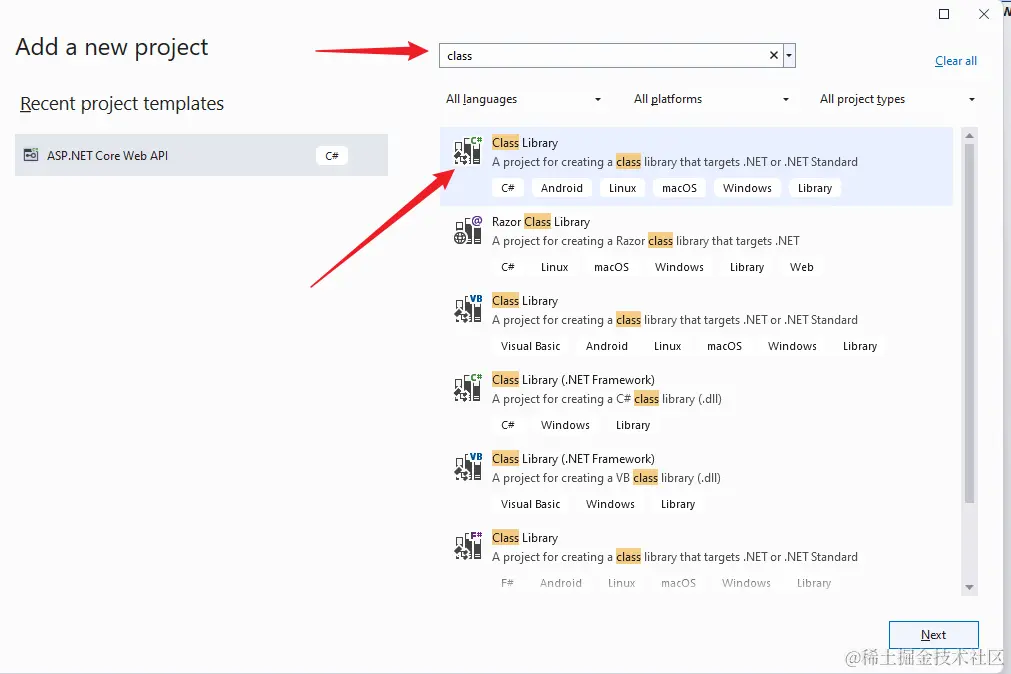Clear the search box with the X icon

(x=774, y=55)
